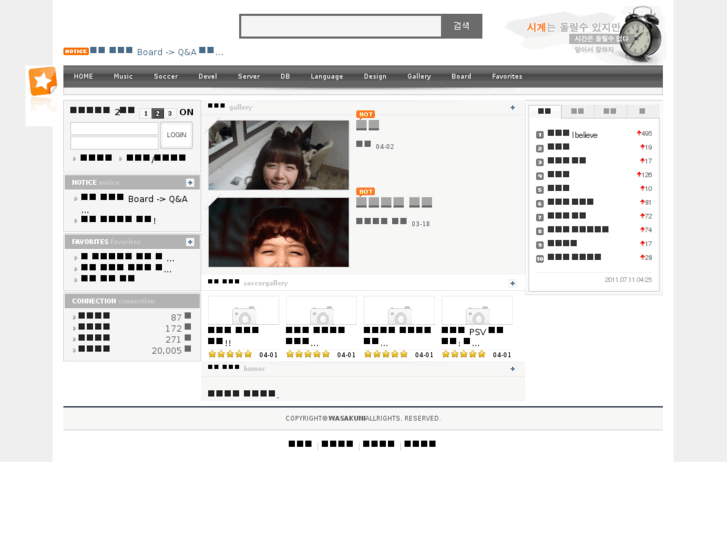Image resolution: width=727 pixels, height=545 pixels.
Task: Focus the password input field
Action: pyautogui.click(x=115, y=142)
